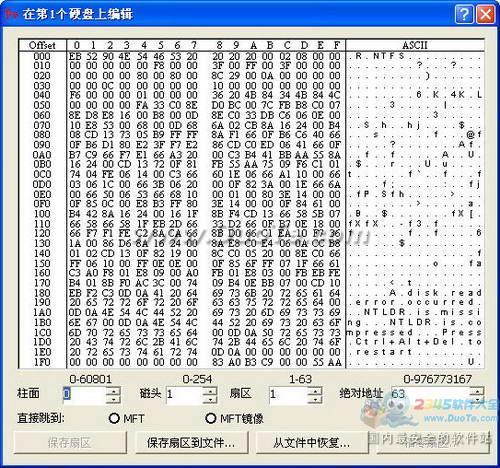Viewport: 500px width, 468px height.
Task: Select the MFT radio button
Action: pos(114,418)
